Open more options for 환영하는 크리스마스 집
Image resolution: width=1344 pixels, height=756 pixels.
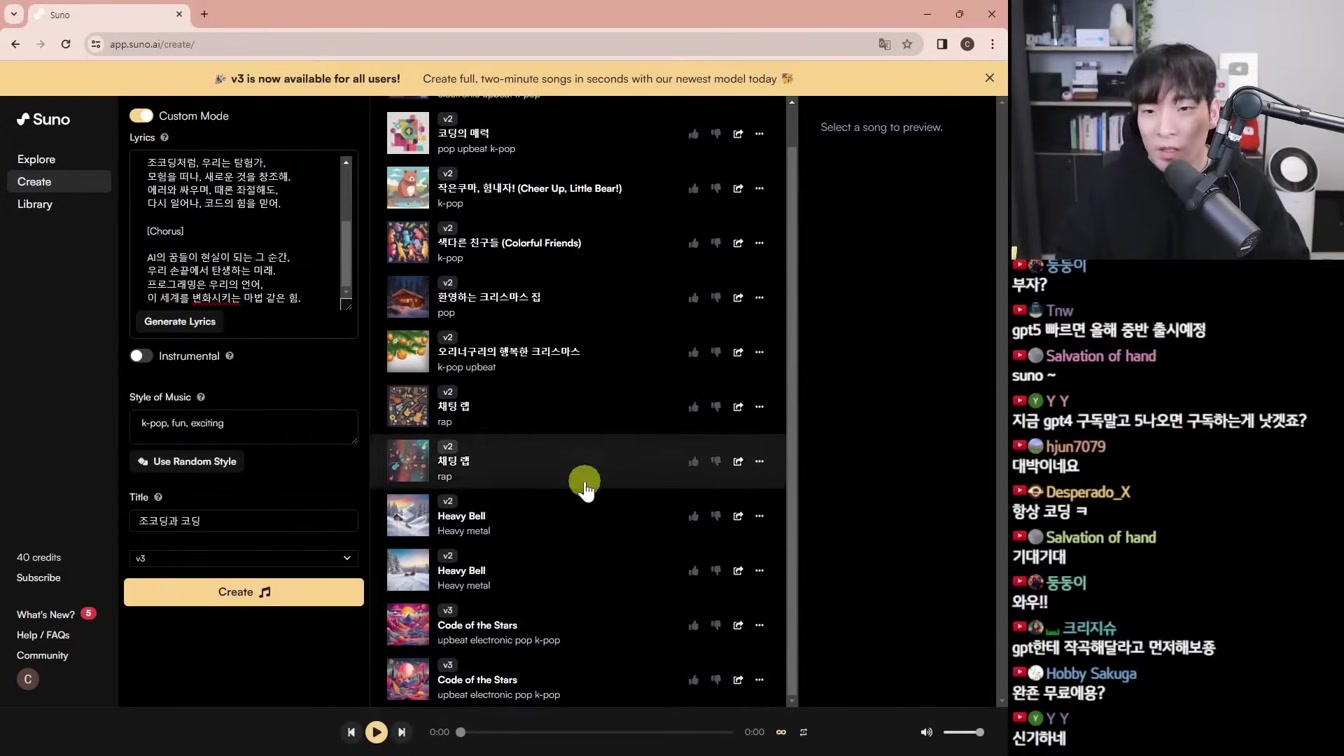click(x=759, y=297)
